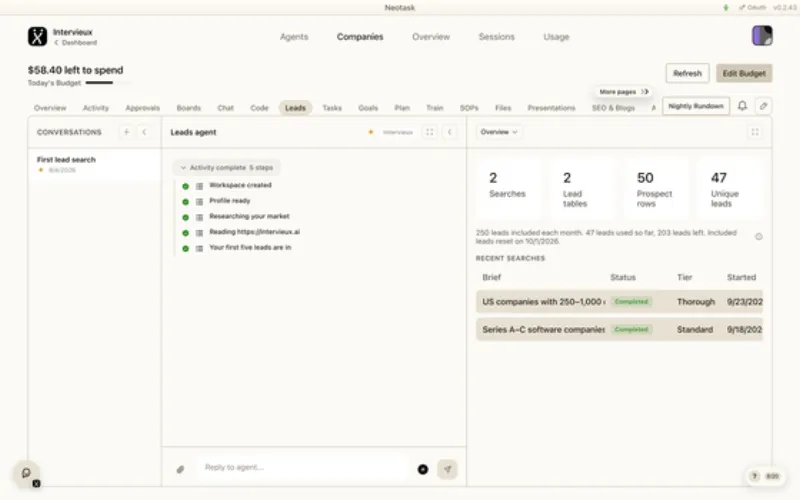Switch to the Tasks tab
Screen dimensions: 800x500
(332, 108)
